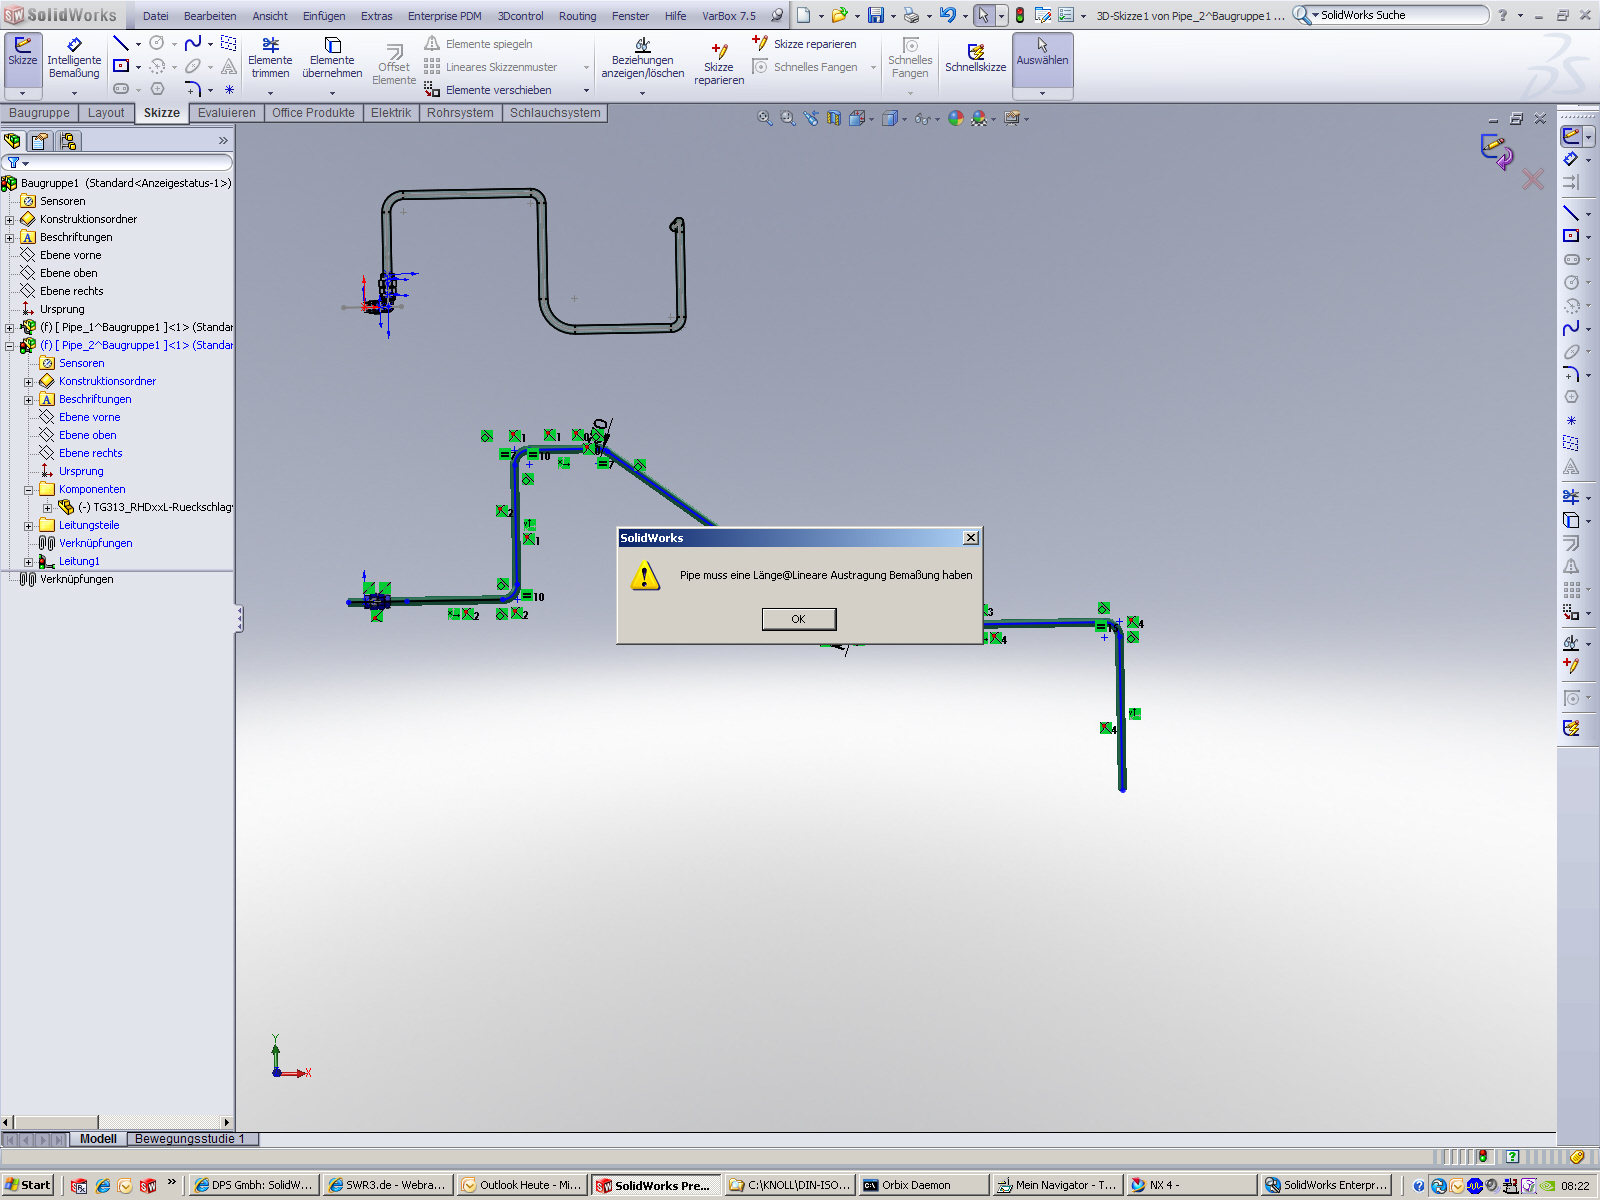The width and height of the screenshot is (1600, 1200).
Task: Click the New document icon
Action: 803,15
